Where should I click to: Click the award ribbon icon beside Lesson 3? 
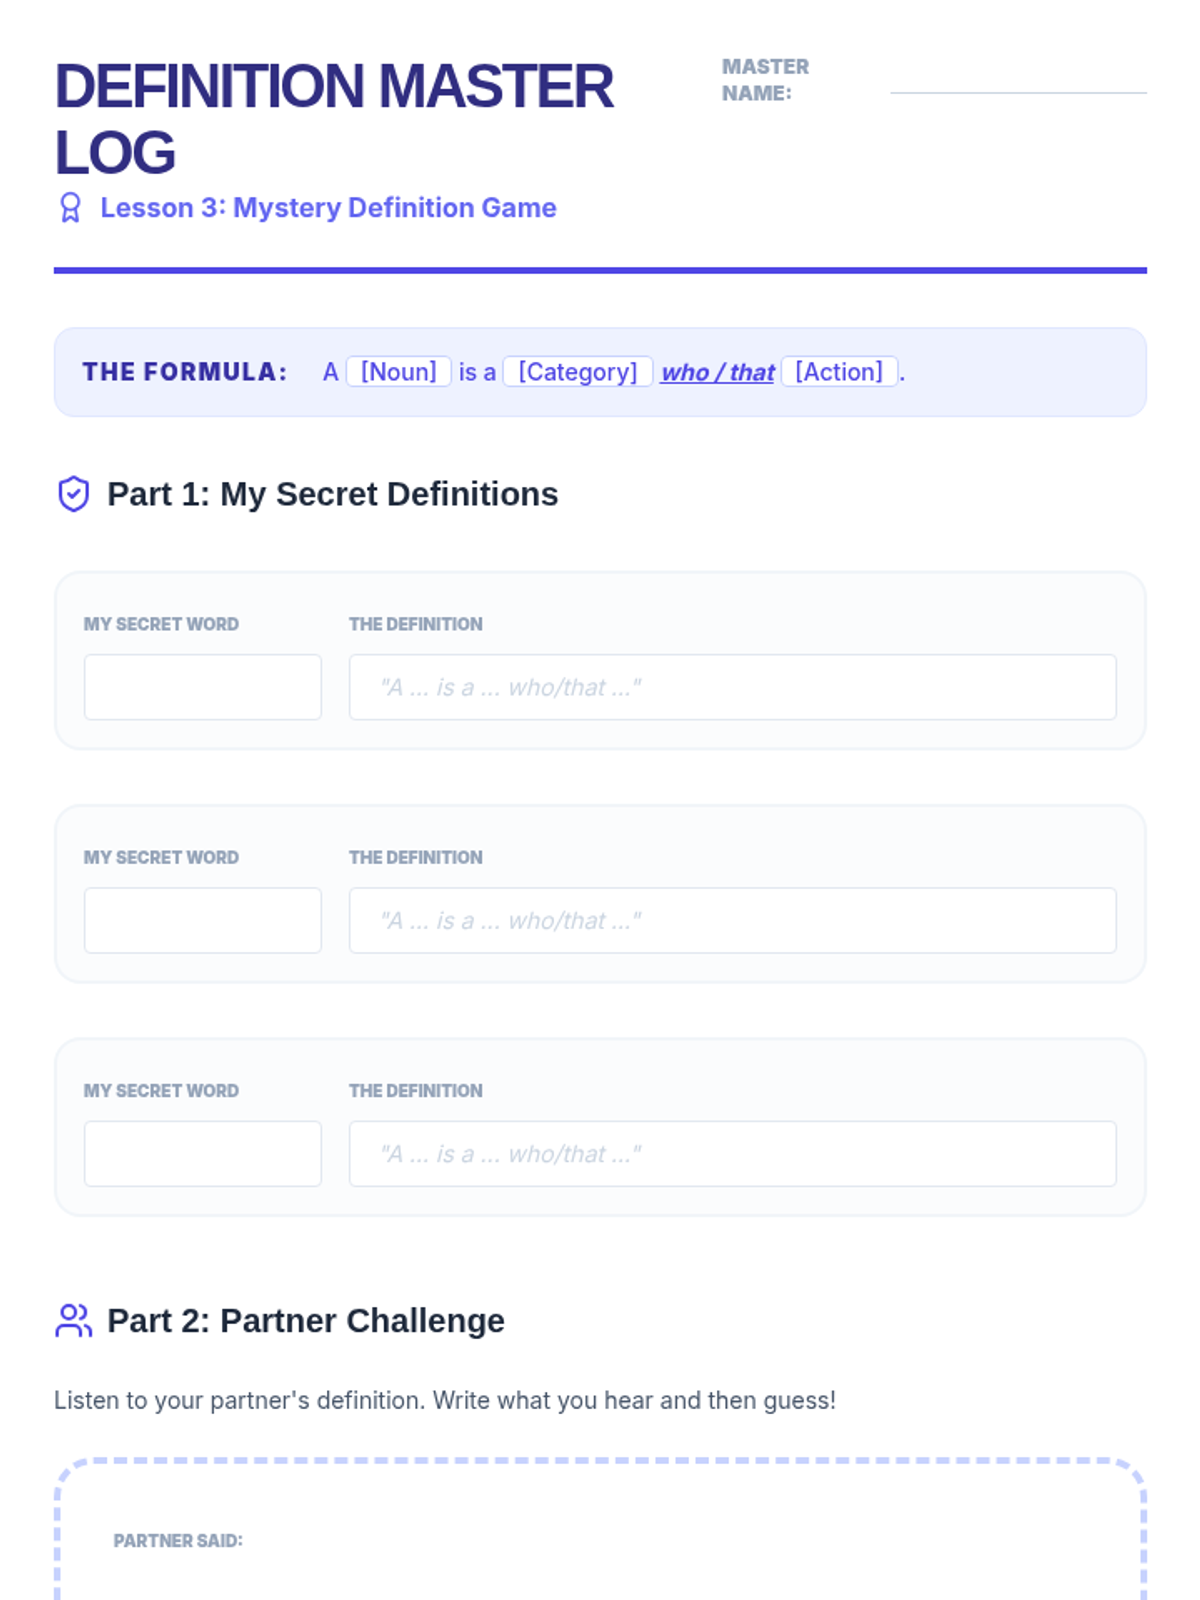pyautogui.click(x=70, y=208)
